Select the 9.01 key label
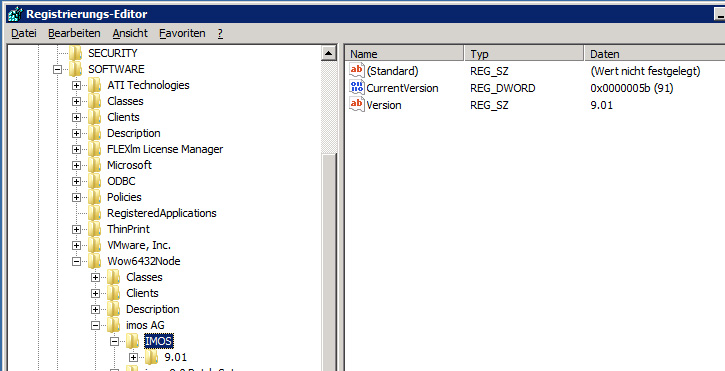Image resolution: width=725 pixels, height=371 pixels. coord(176,358)
